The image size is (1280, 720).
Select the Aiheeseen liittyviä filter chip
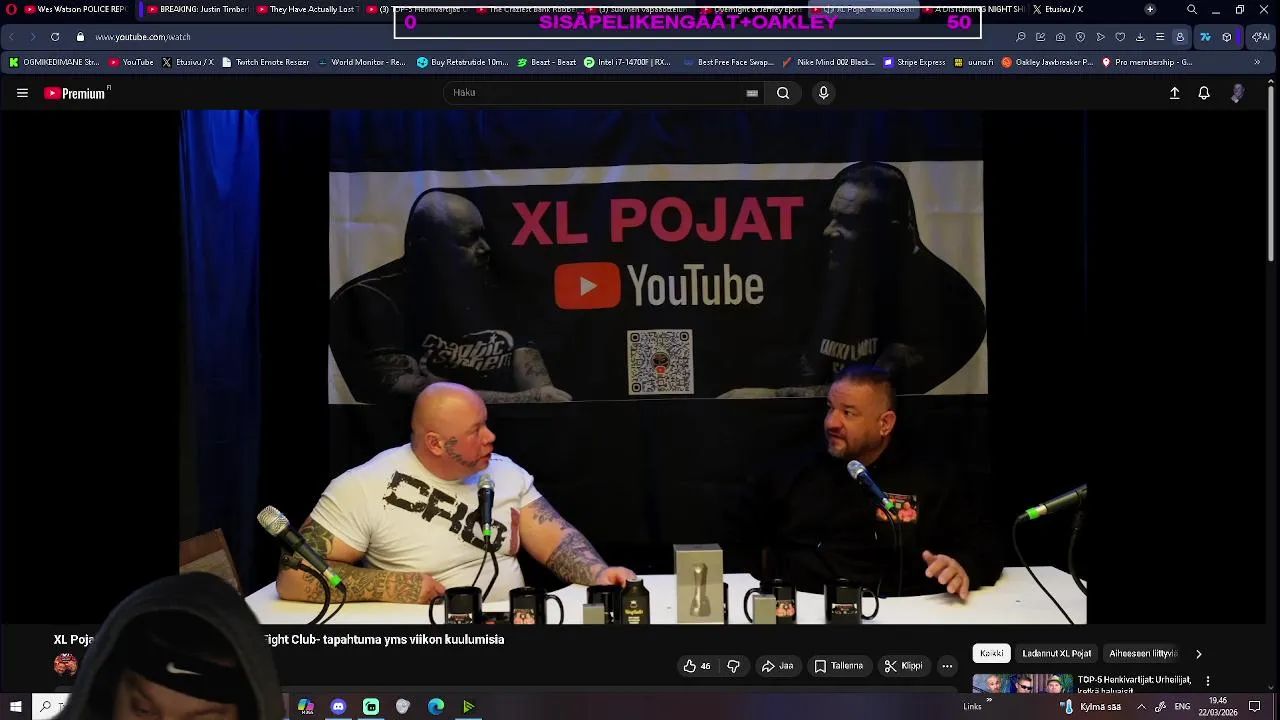pyautogui.click(x=1142, y=654)
